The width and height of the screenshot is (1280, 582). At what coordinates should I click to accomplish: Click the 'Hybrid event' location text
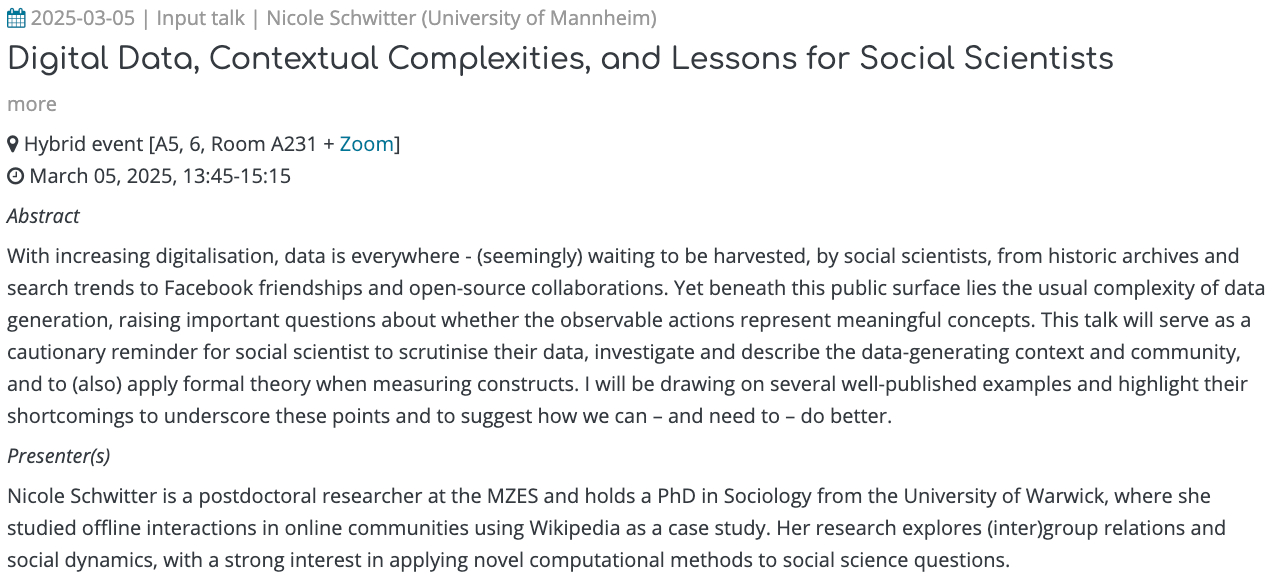(x=84, y=144)
